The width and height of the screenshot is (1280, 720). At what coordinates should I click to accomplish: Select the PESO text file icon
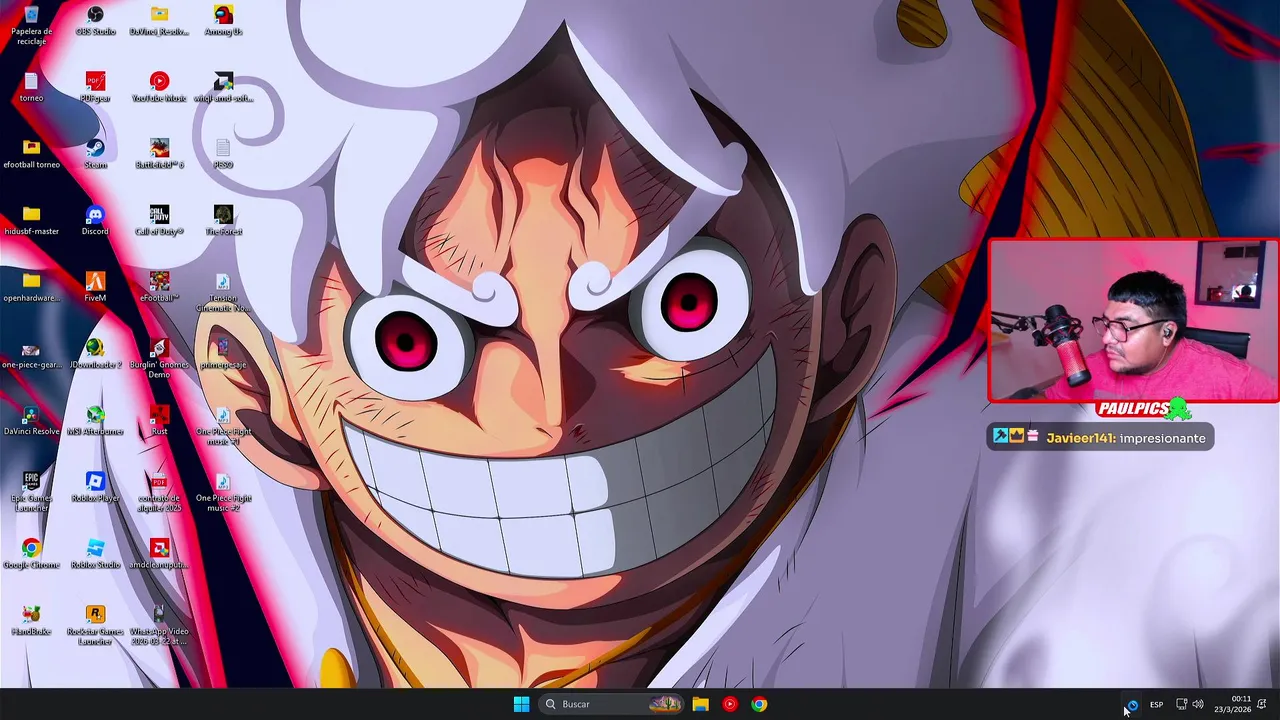(x=223, y=154)
